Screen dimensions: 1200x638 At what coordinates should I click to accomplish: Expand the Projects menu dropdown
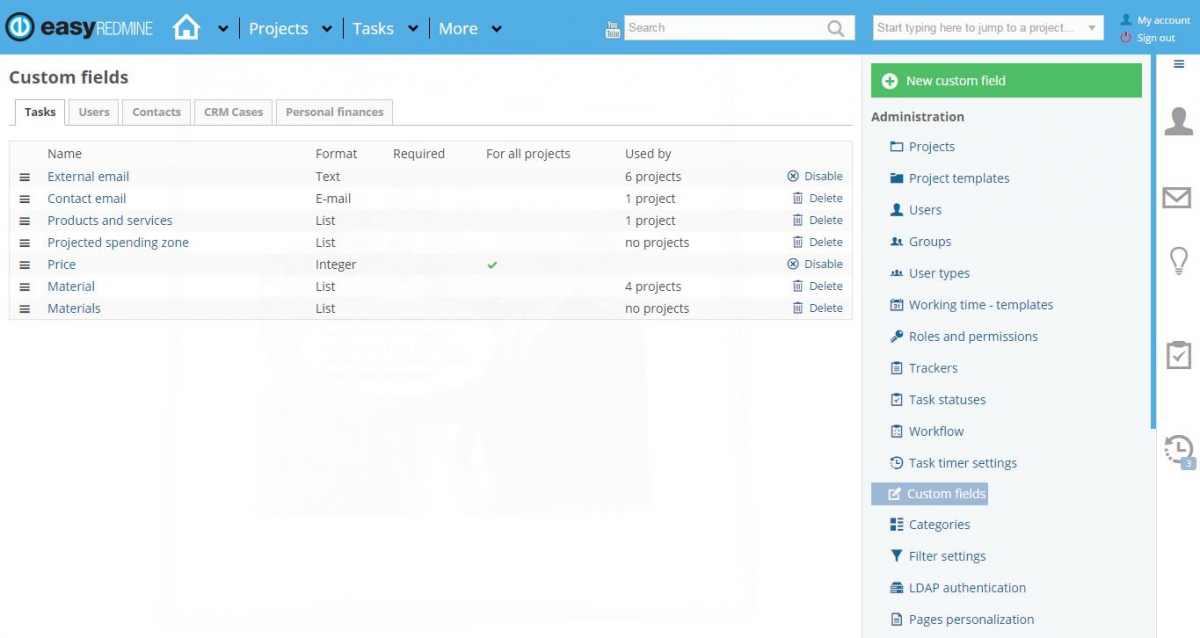coord(325,28)
